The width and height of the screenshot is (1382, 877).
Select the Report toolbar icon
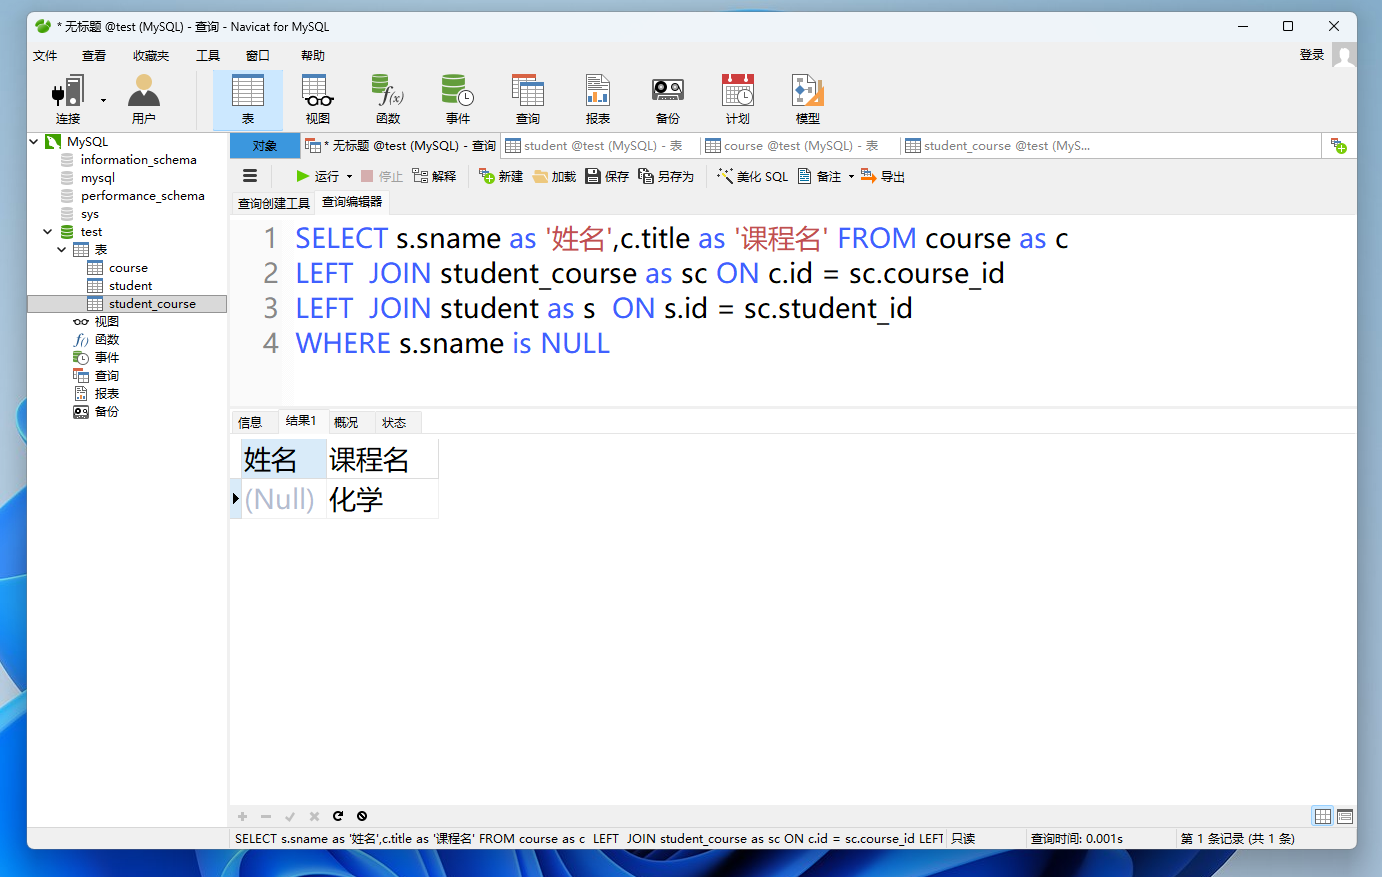click(598, 99)
